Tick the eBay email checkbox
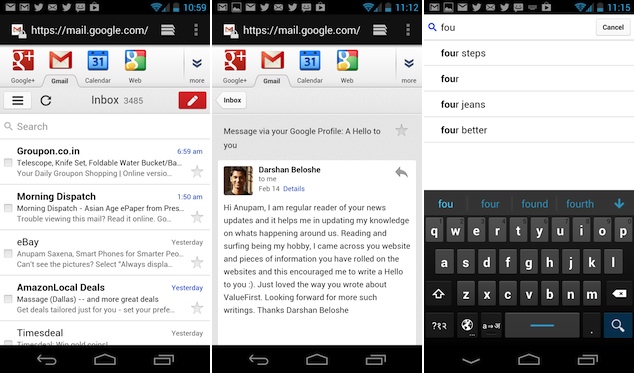 pos(8,254)
